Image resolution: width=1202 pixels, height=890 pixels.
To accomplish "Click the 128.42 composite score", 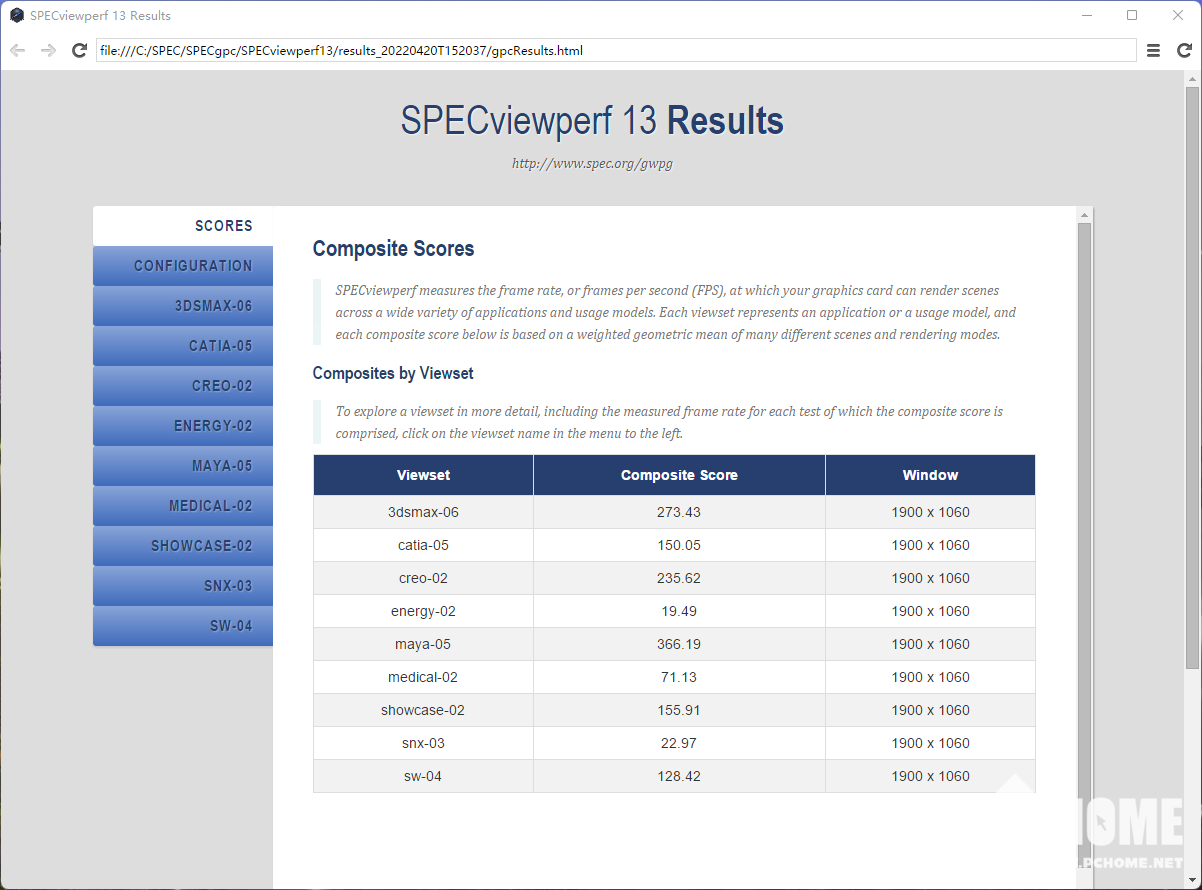I will click(x=679, y=776).
